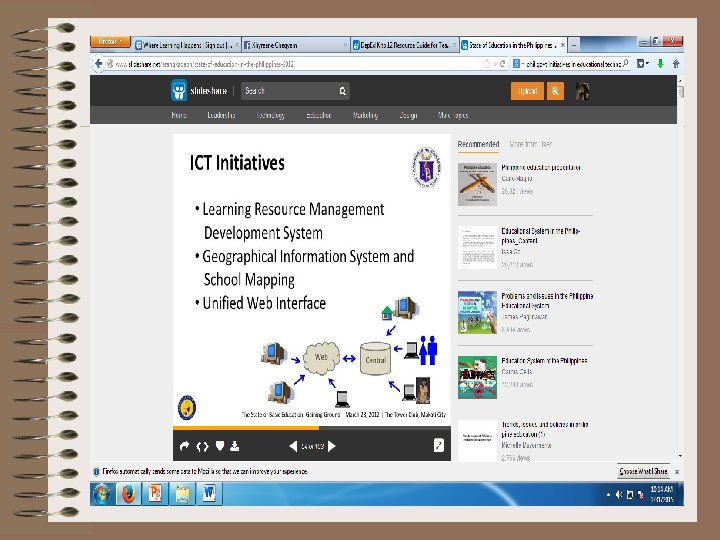
Task: Click the Choose What I Share button
Action: pyautogui.click(x=643, y=472)
